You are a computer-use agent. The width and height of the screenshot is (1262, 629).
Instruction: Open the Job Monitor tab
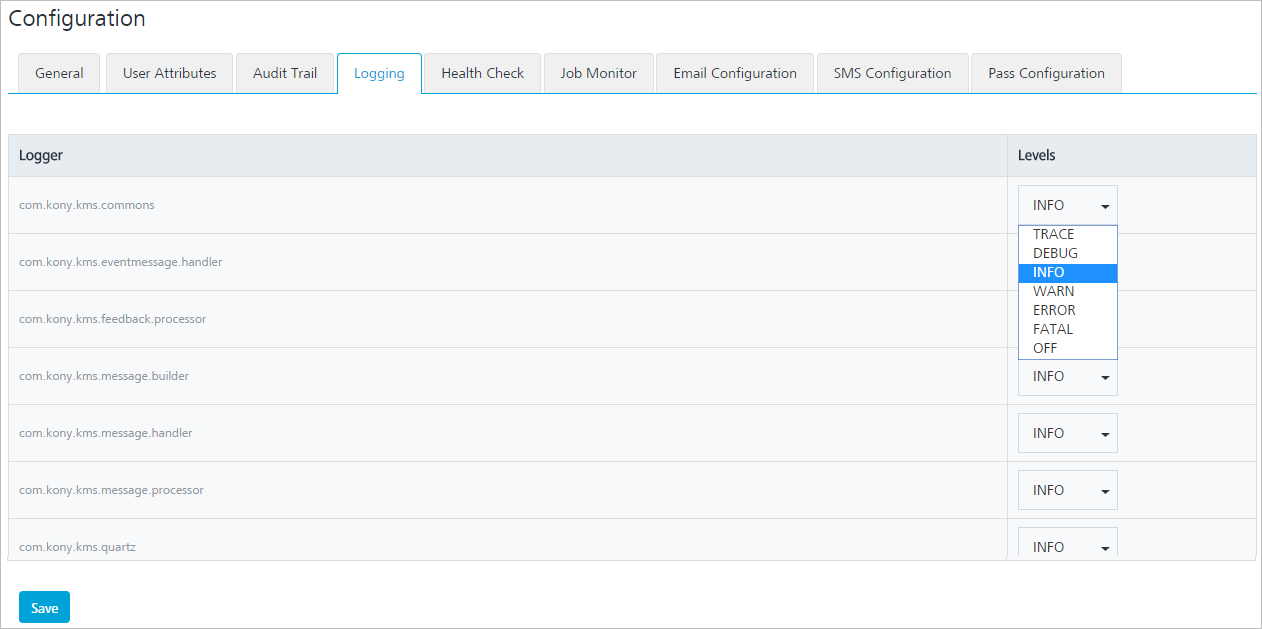[598, 73]
